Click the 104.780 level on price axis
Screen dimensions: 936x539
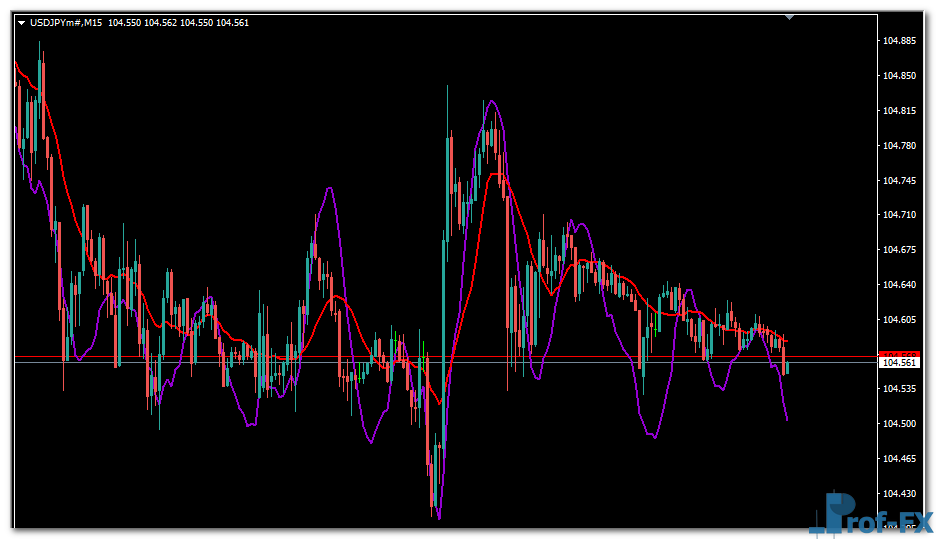click(899, 146)
